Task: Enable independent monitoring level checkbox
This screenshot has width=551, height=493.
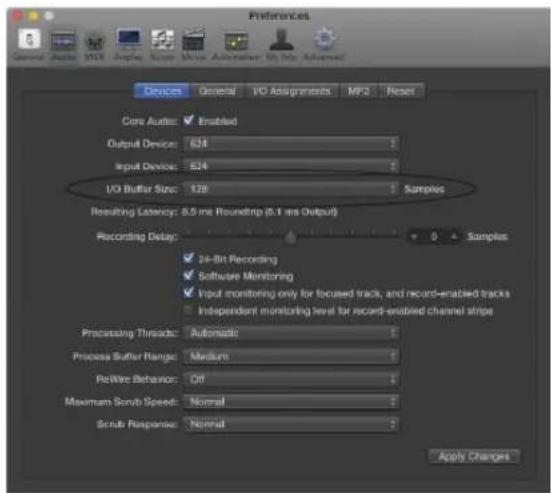Action: 188,310
